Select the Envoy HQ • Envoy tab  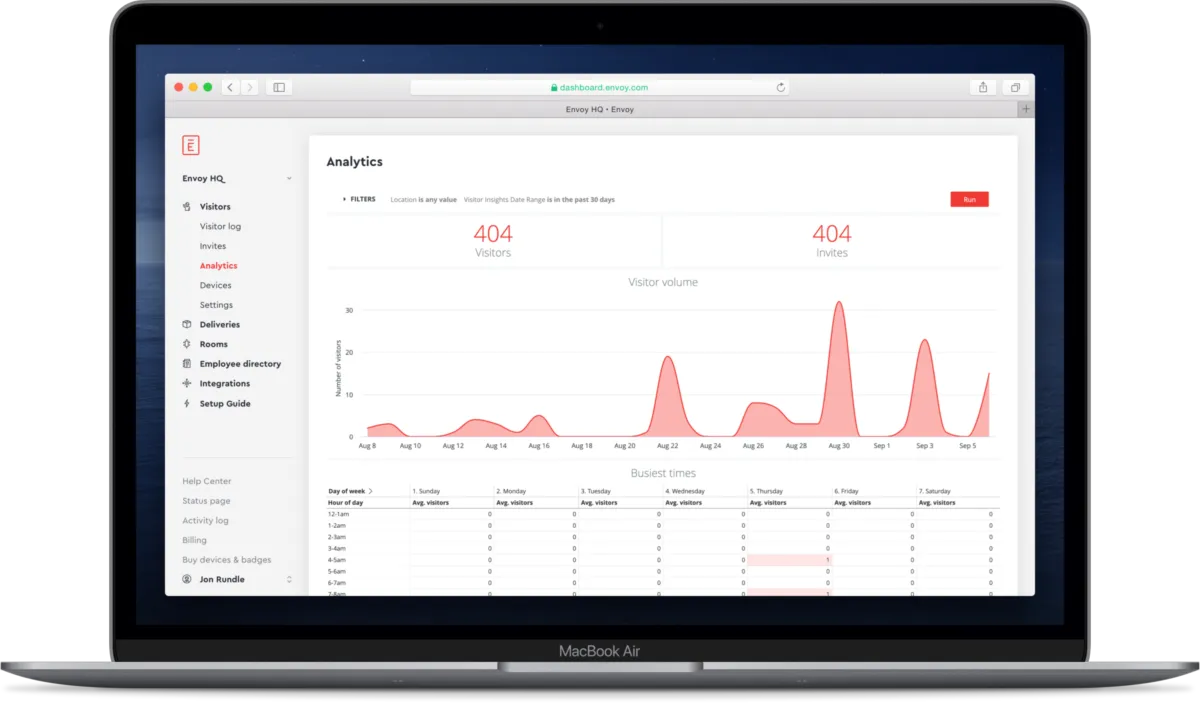(x=600, y=109)
